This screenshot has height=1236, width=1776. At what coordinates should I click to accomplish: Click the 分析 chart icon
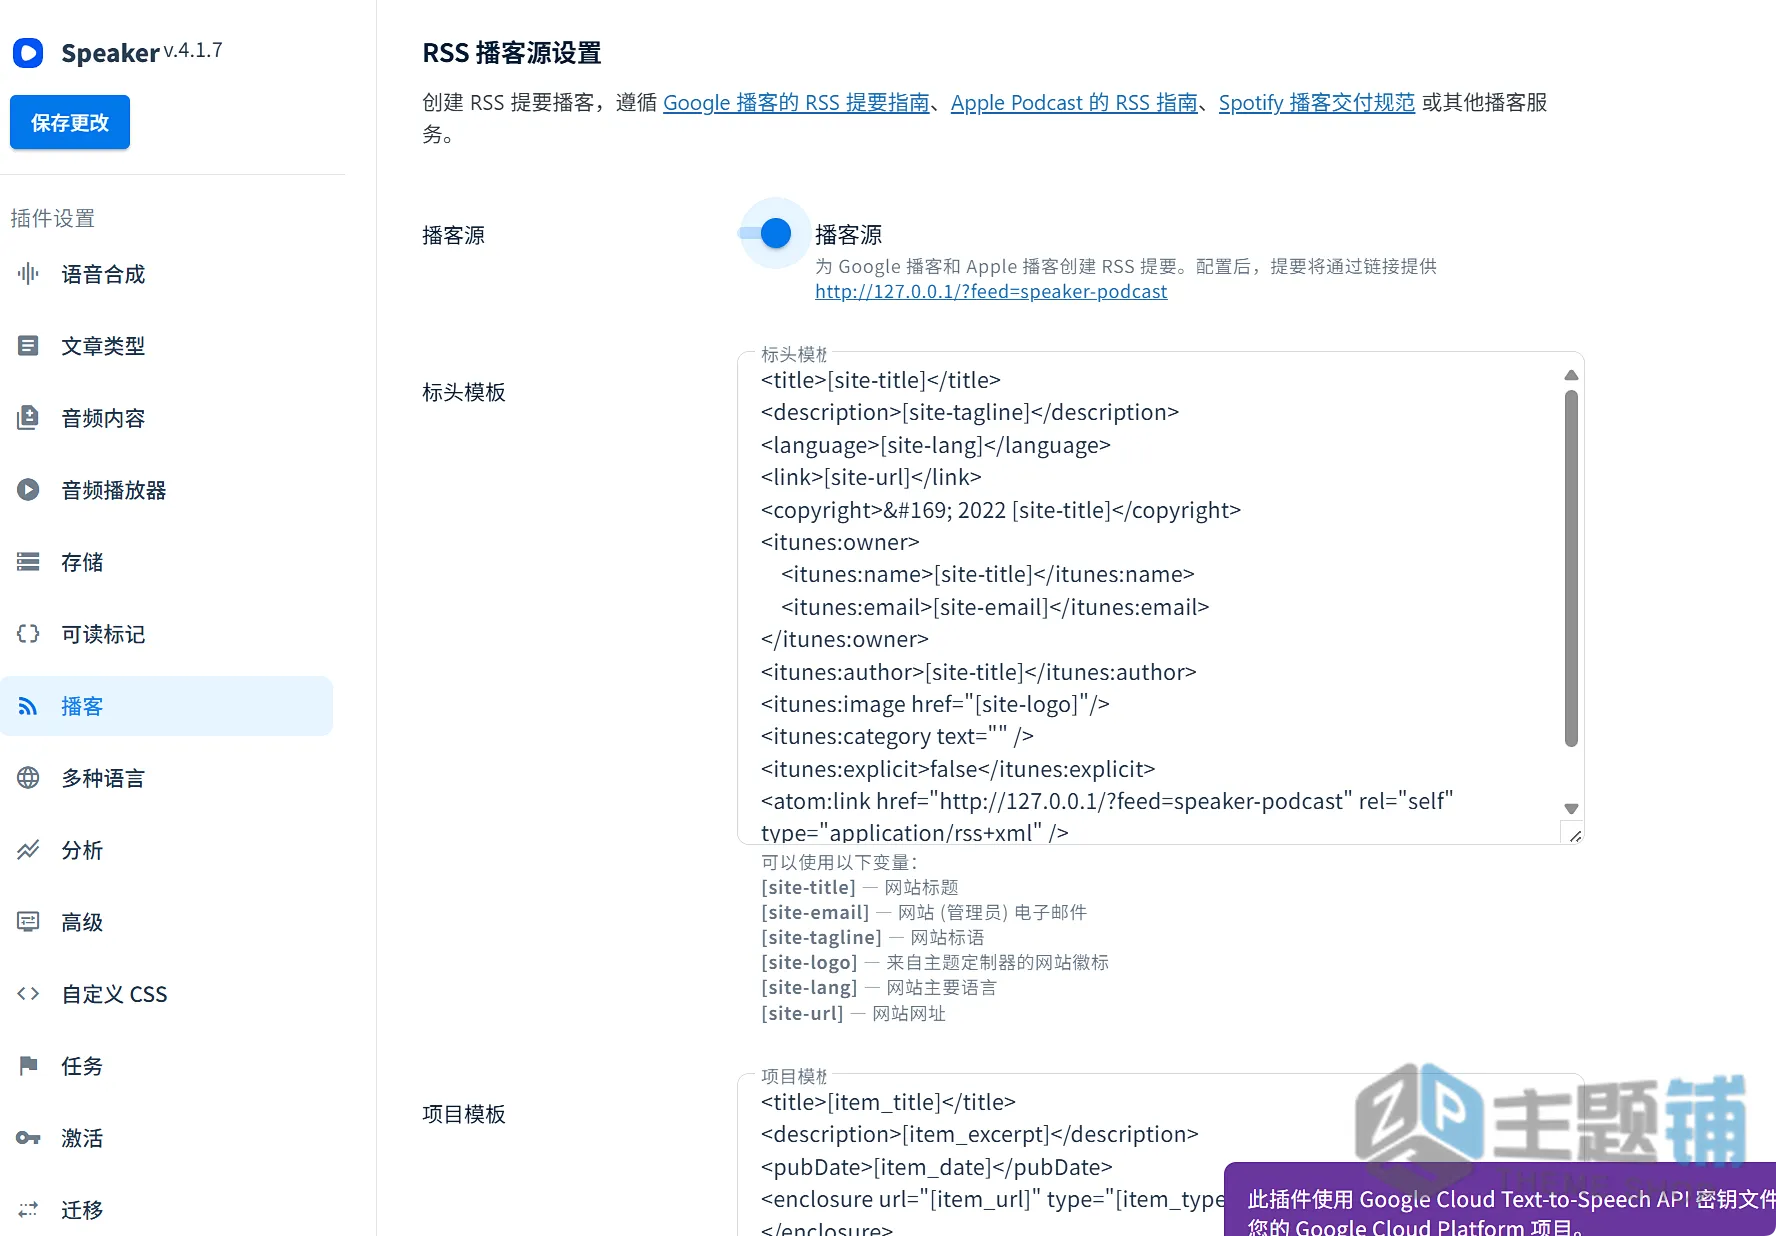(28, 850)
